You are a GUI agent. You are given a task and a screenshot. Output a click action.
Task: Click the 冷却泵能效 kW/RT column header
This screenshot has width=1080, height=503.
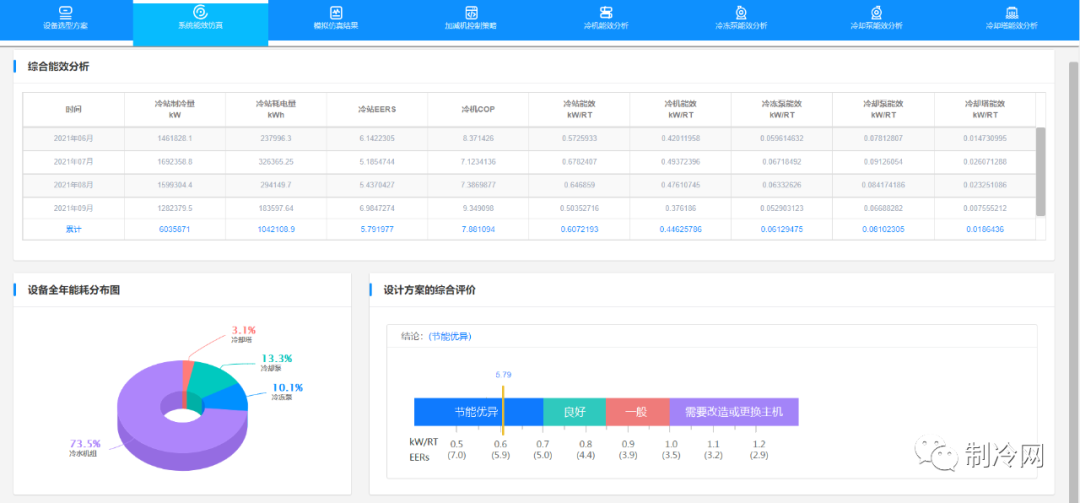(883, 109)
